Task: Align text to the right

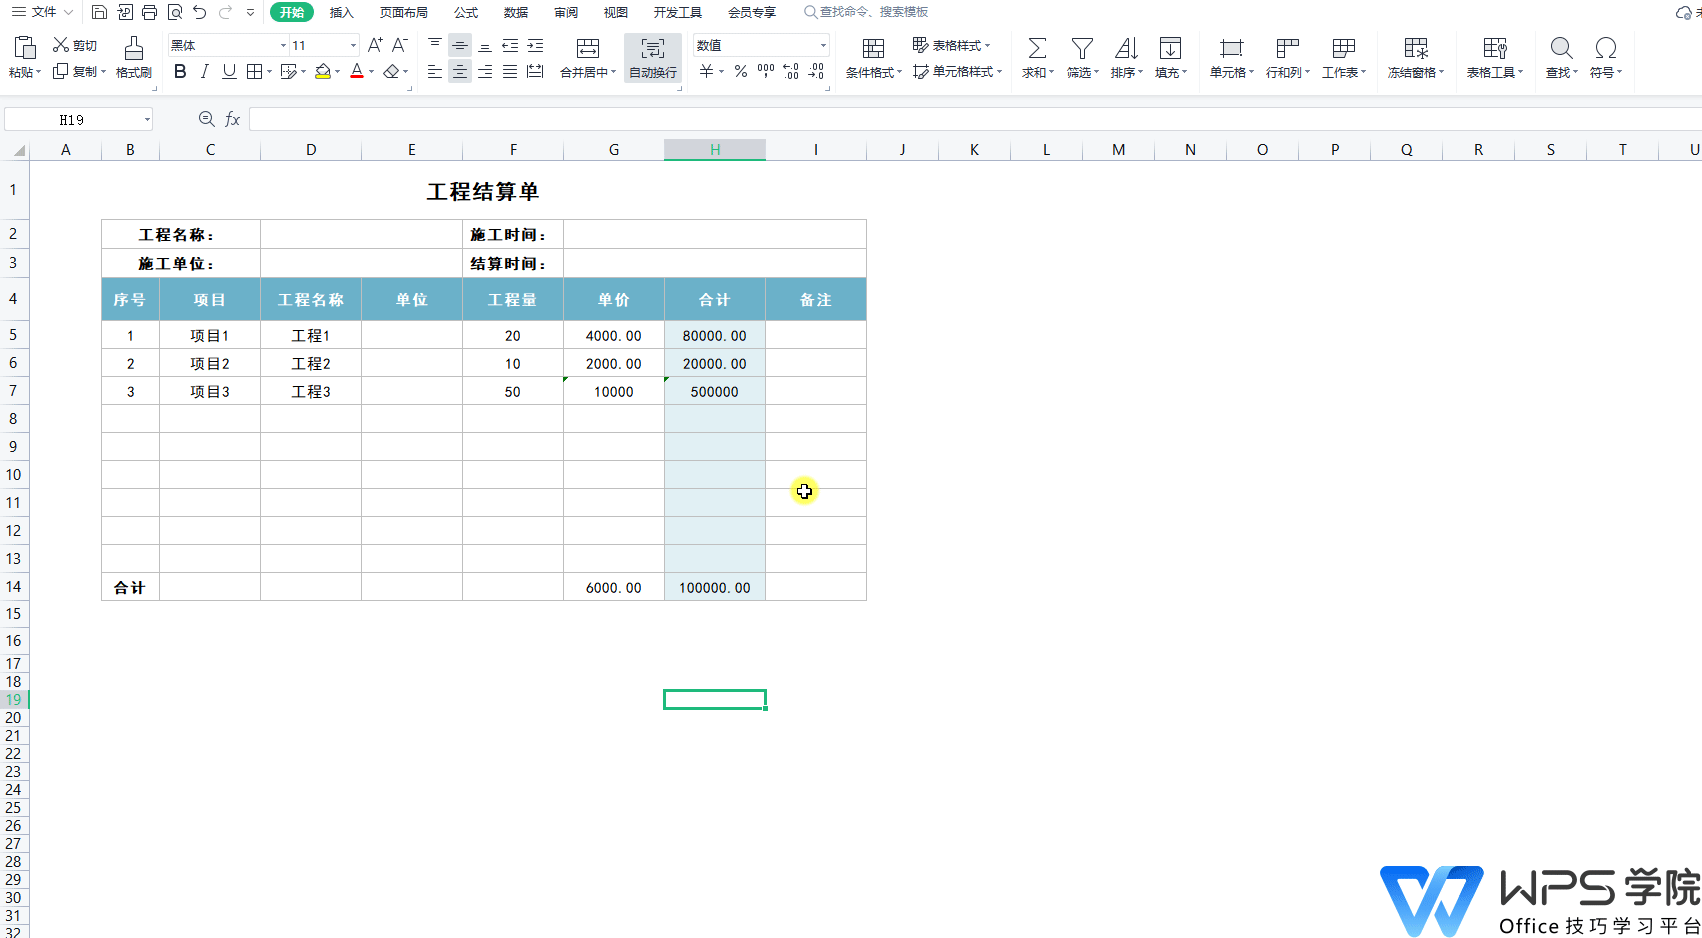Action: 485,71
